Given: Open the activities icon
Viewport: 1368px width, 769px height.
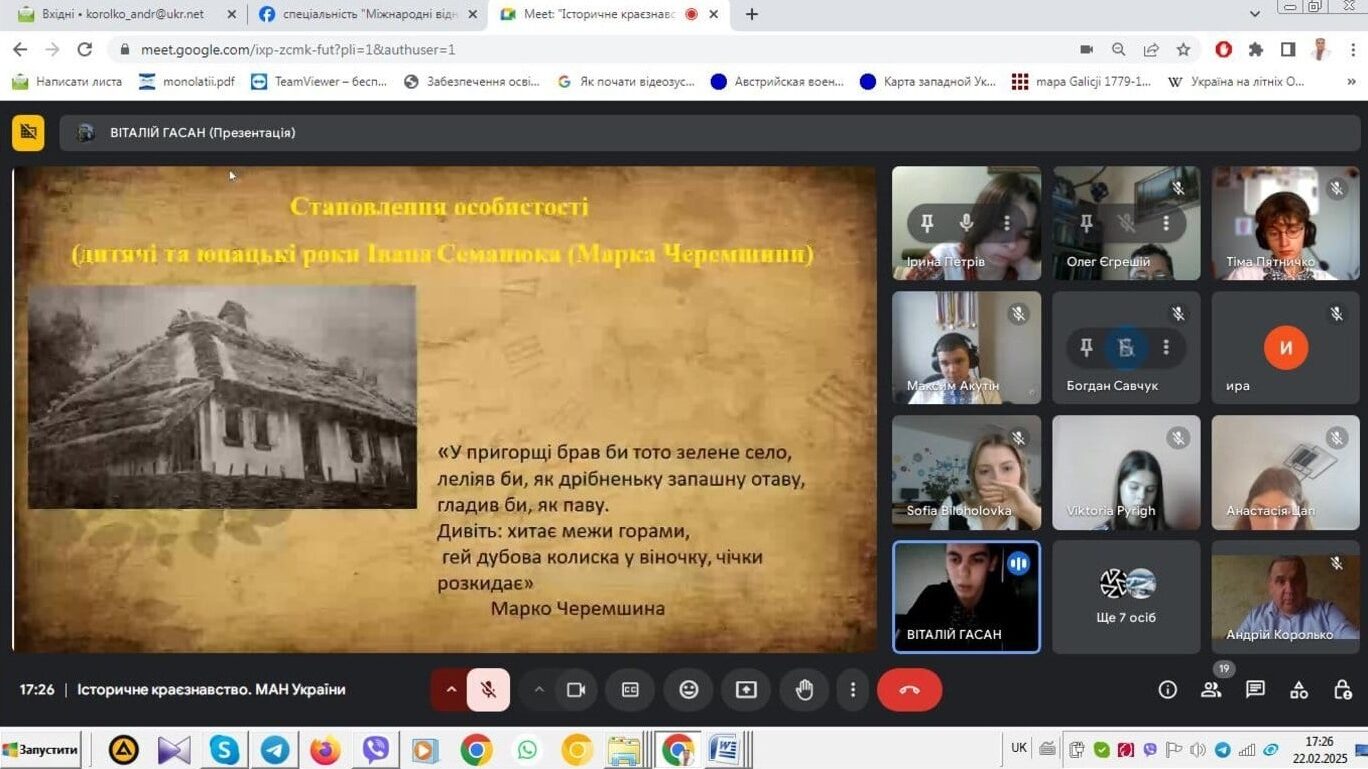Looking at the screenshot, I should pyautogui.click(x=1299, y=690).
